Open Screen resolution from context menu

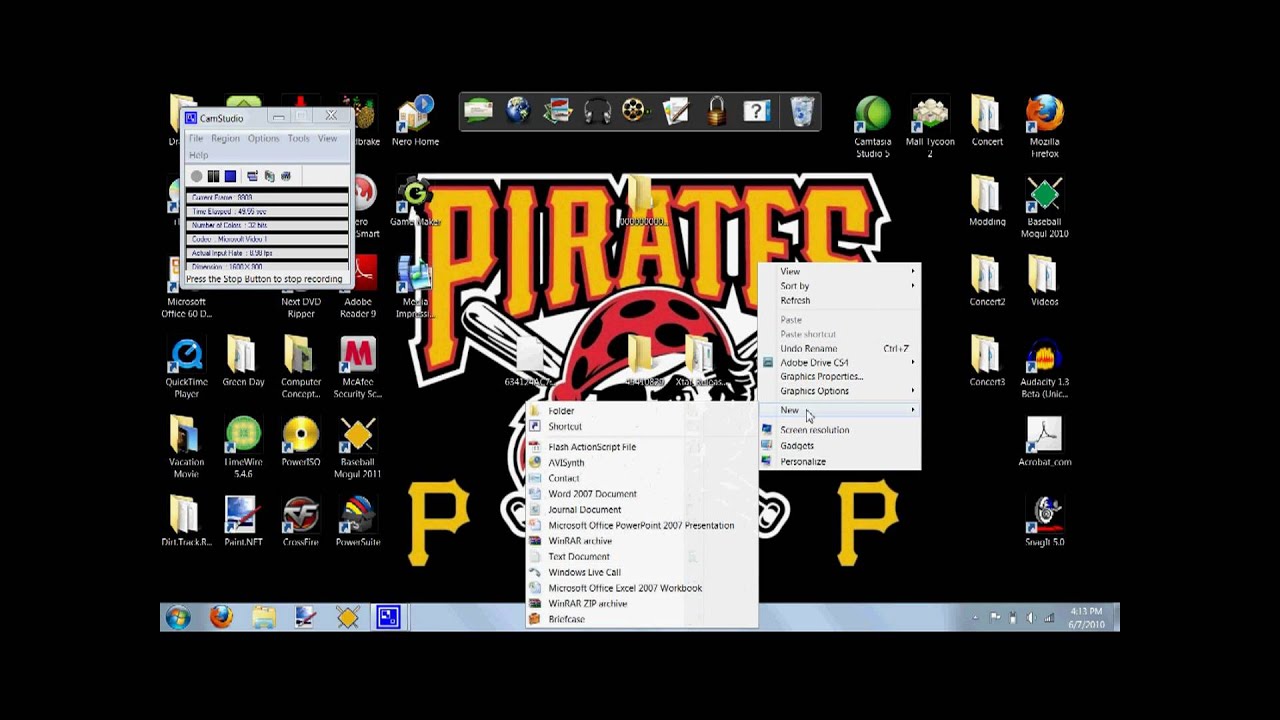click(x=839, y=430)
